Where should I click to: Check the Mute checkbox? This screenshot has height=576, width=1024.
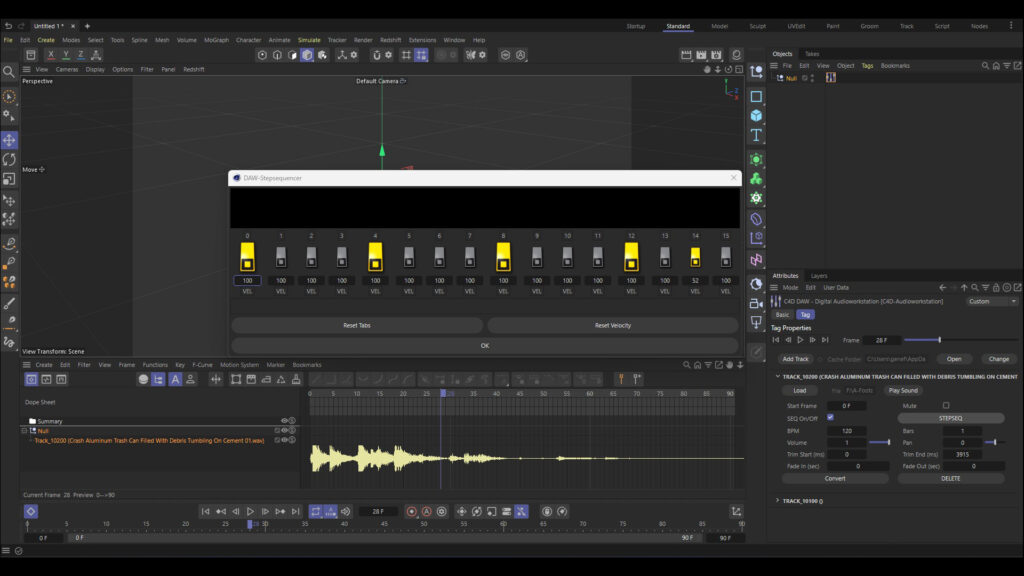pos(946,406)
